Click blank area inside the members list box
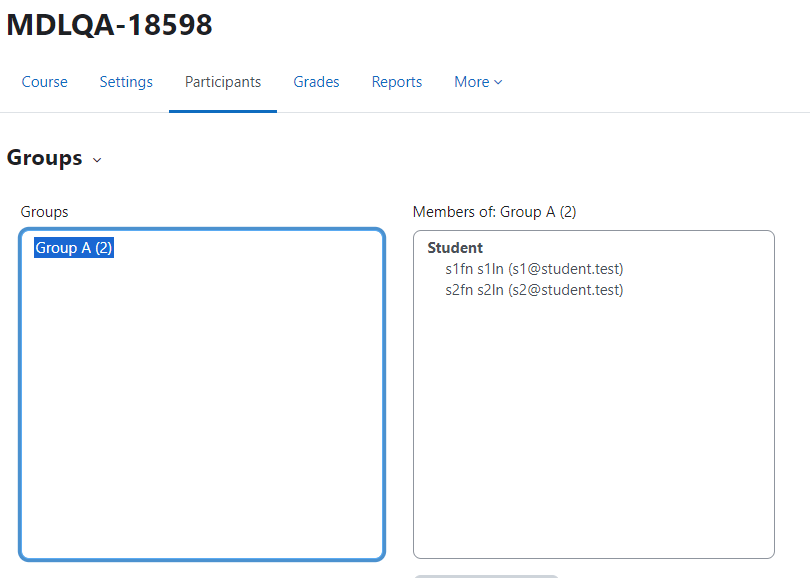The image size is (810, 578). [594, 424]
